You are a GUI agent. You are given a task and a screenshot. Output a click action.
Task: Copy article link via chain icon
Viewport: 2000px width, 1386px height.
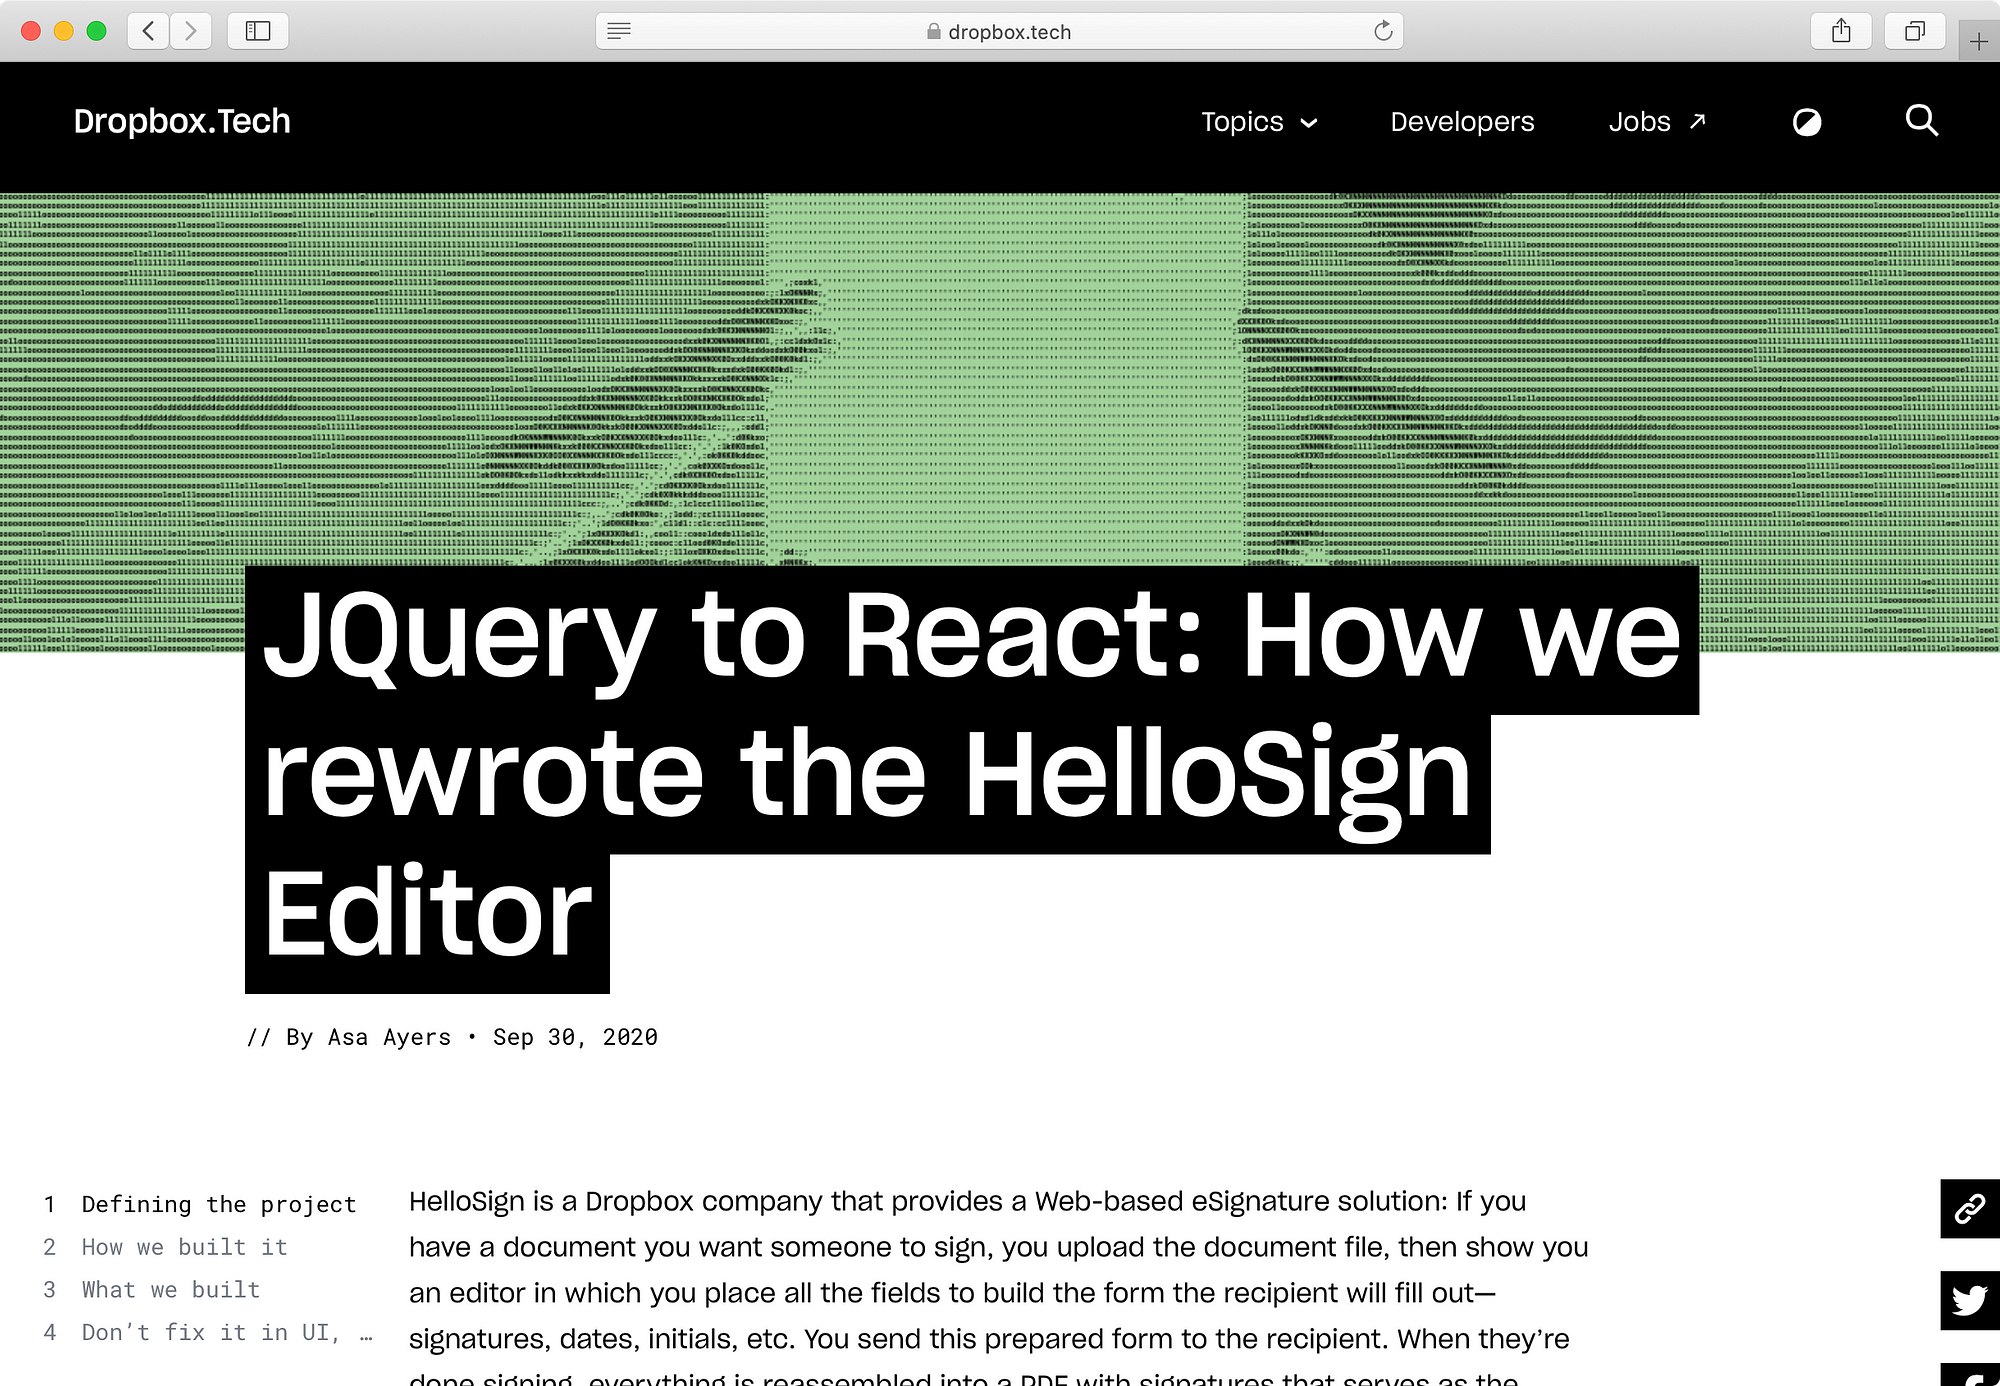(x=1969, y=1208)
